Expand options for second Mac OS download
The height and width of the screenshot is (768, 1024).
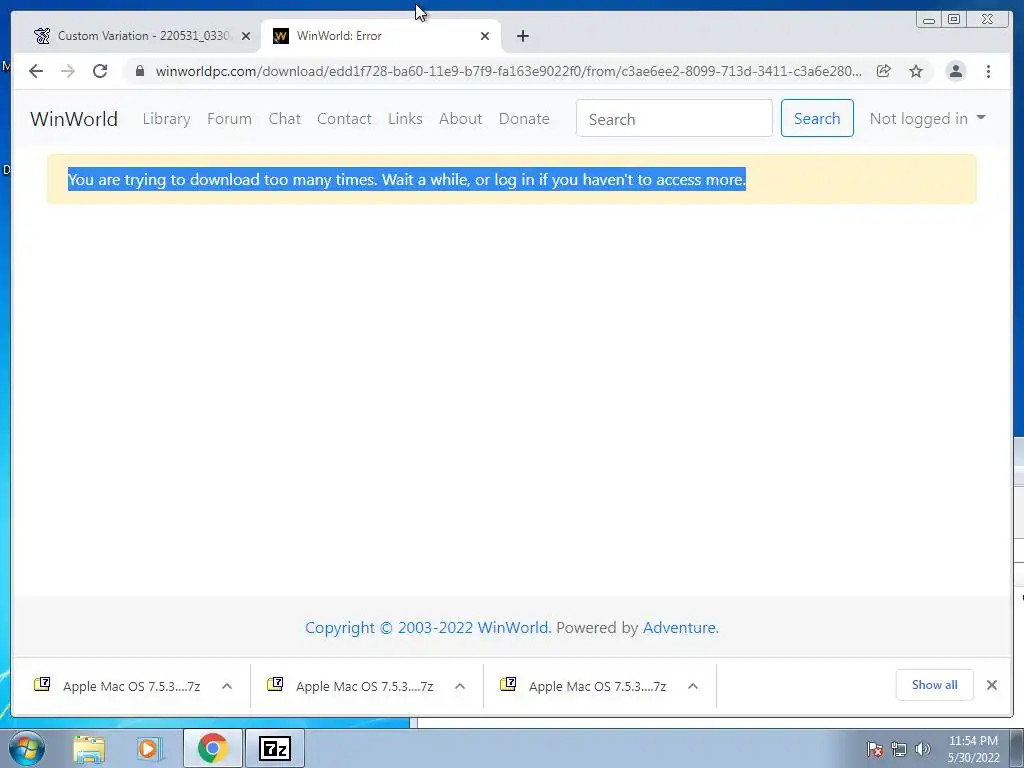(x=460, y=686)
